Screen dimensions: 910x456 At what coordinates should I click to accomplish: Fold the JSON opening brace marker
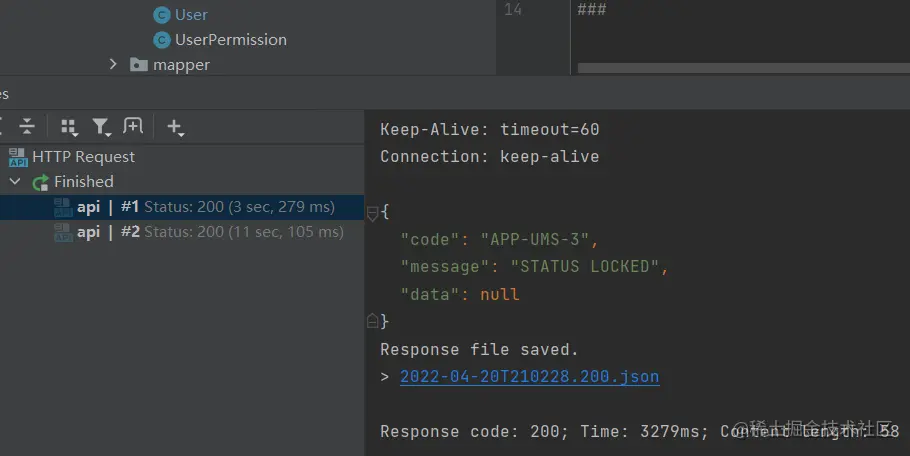pos(373,213)
